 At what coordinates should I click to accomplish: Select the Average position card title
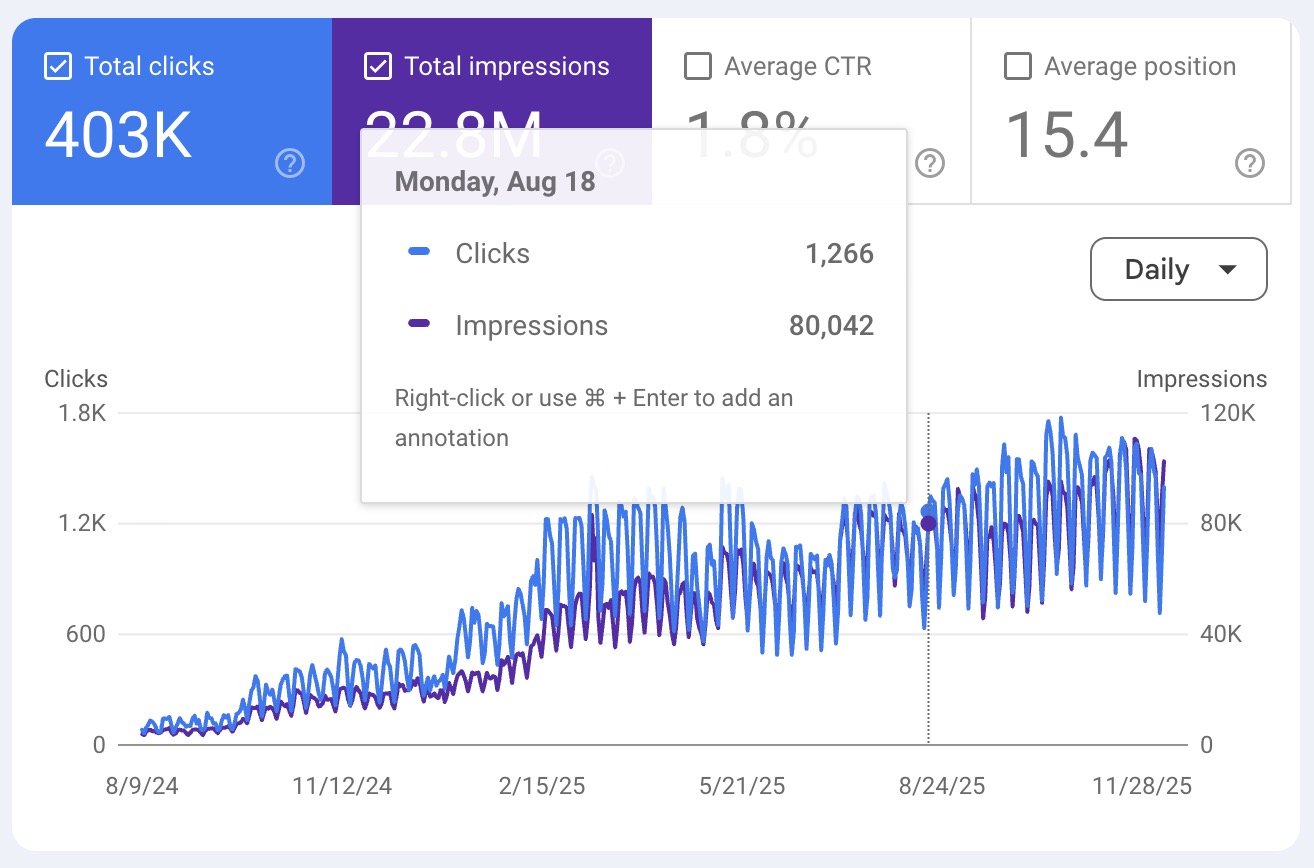1139,67
